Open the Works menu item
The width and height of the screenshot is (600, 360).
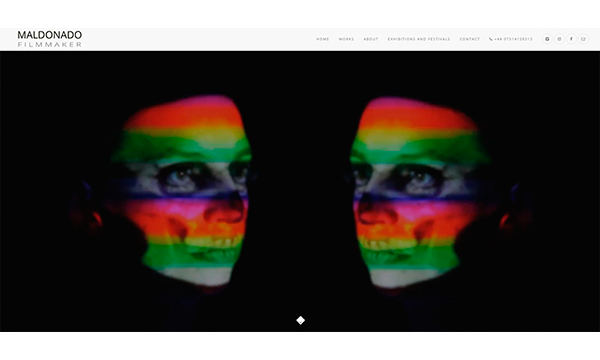346,39
